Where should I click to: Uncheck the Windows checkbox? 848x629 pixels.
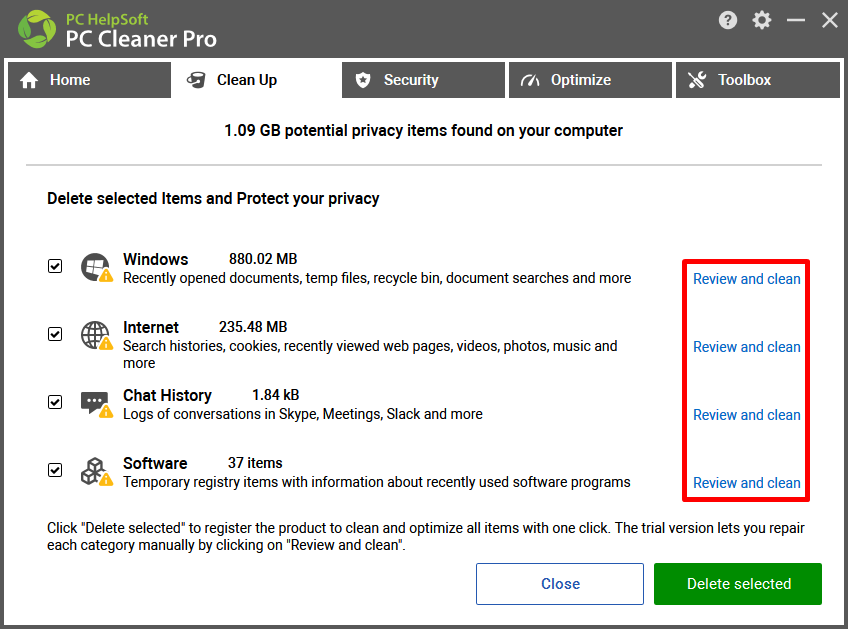55,266
